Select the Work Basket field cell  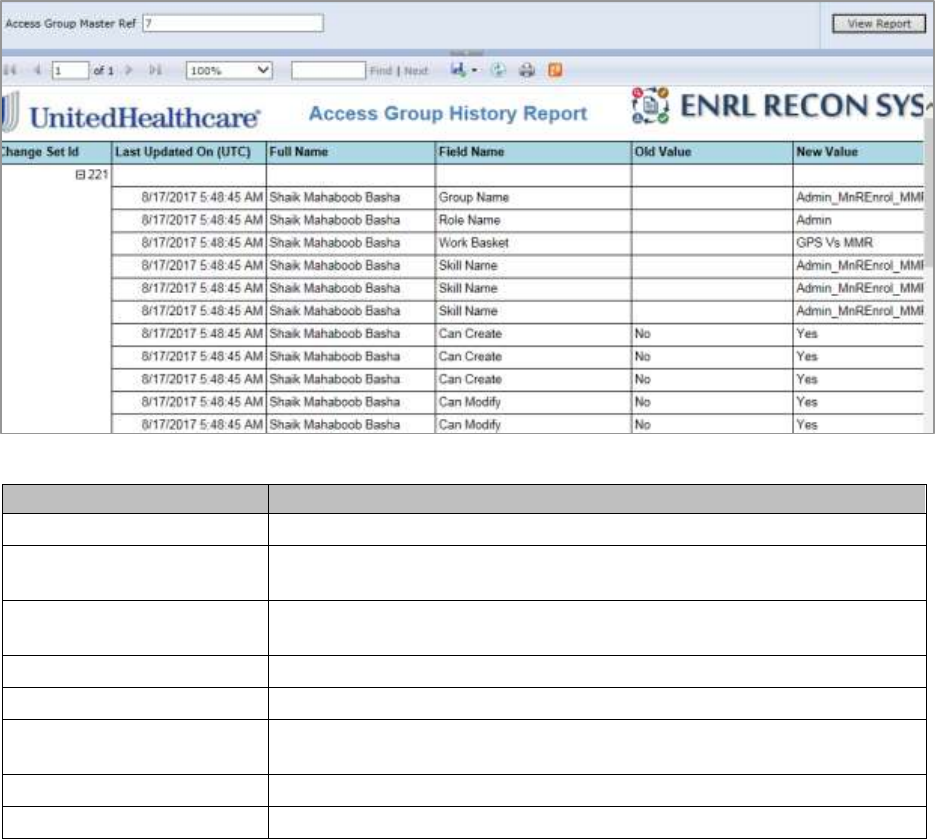click(533, 243)
